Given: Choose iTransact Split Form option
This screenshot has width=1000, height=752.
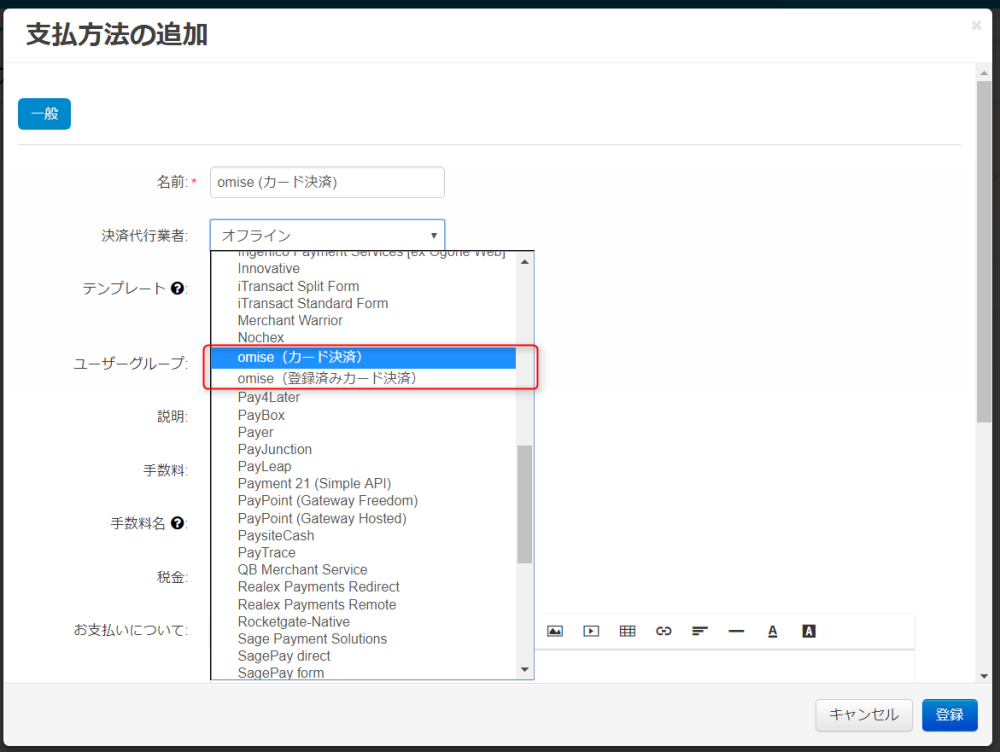Looking at the screenshot, I should (364, 286).
